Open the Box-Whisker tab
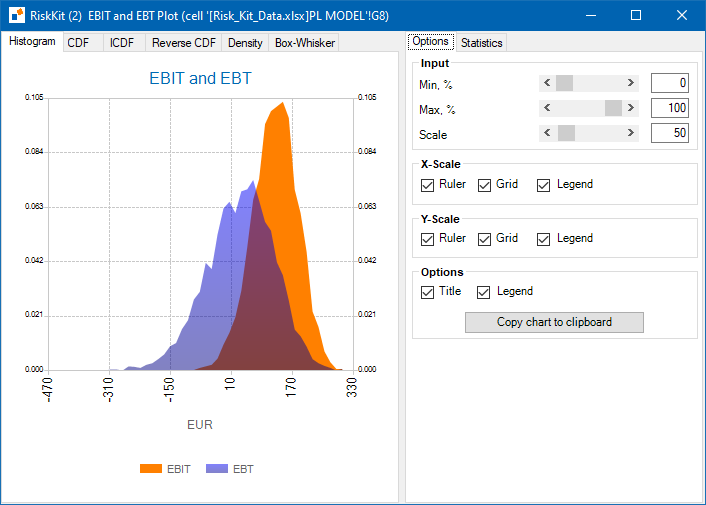 304,43
